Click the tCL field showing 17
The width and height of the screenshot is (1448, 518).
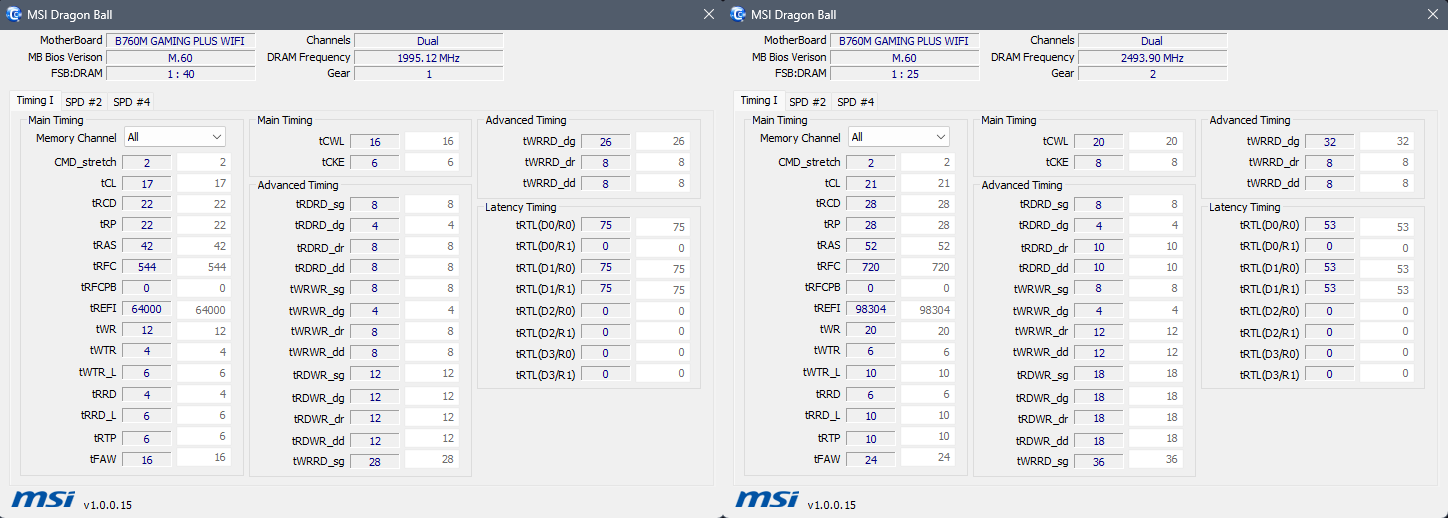[147, 183]
